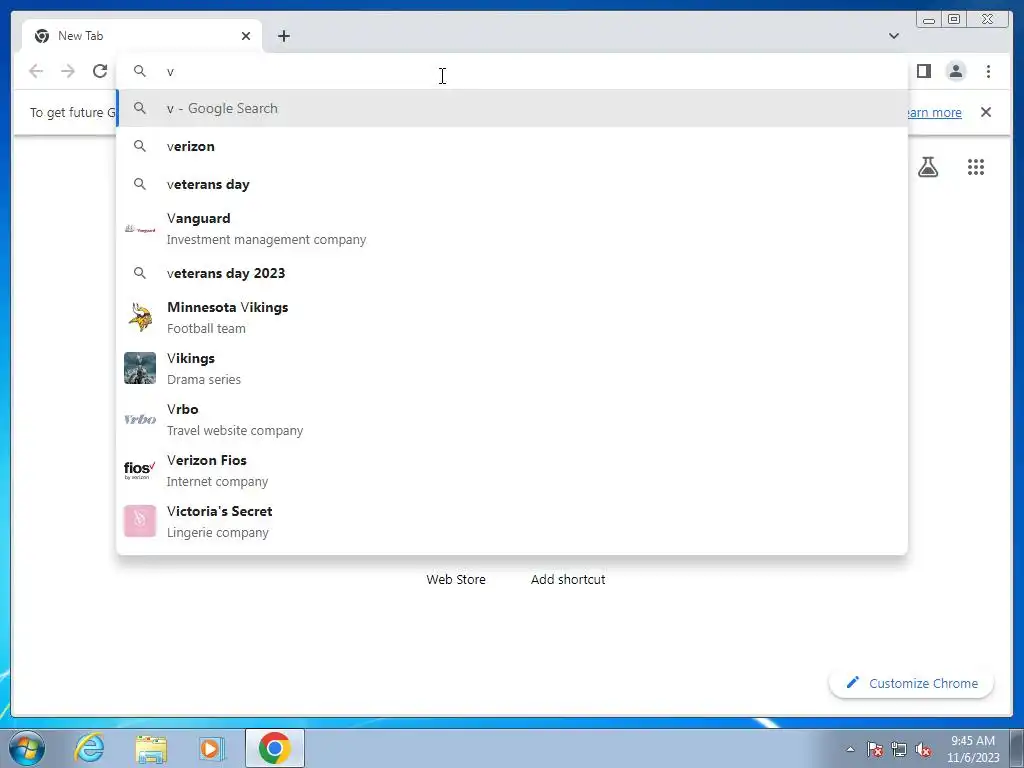This screenshot has height=768, width=1024.
Task: Select the Verizon Fios internet company suggestion
Action: tap(512, 470)
